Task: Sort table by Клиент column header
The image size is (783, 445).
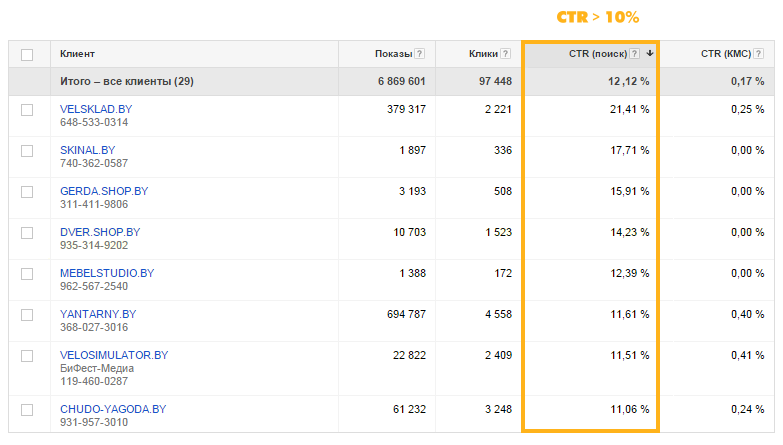Action: 78,54
